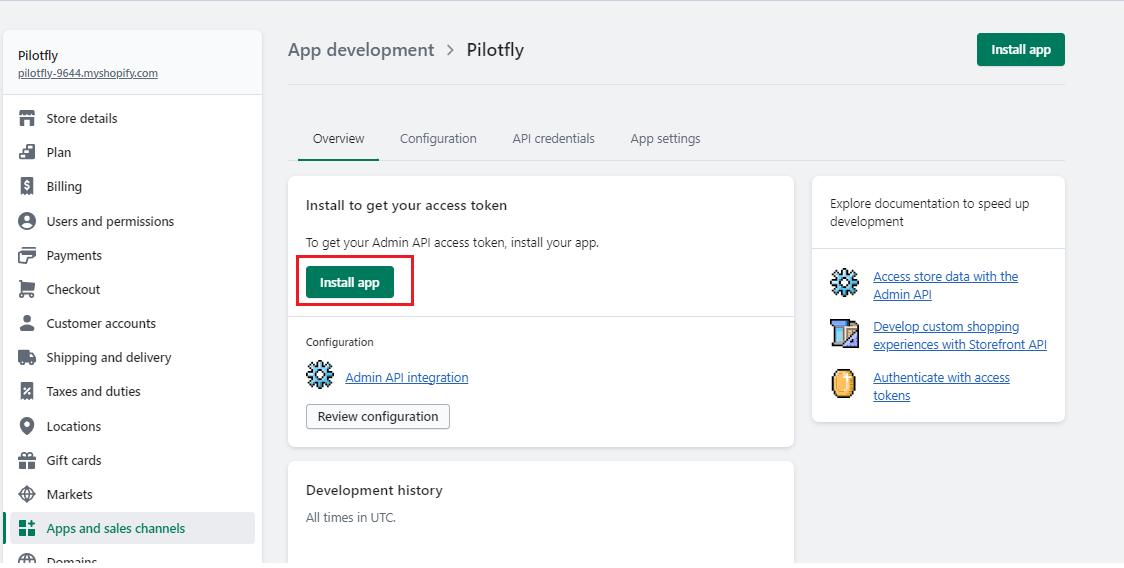Click the Users and permissions person icon

coord(27,221)
